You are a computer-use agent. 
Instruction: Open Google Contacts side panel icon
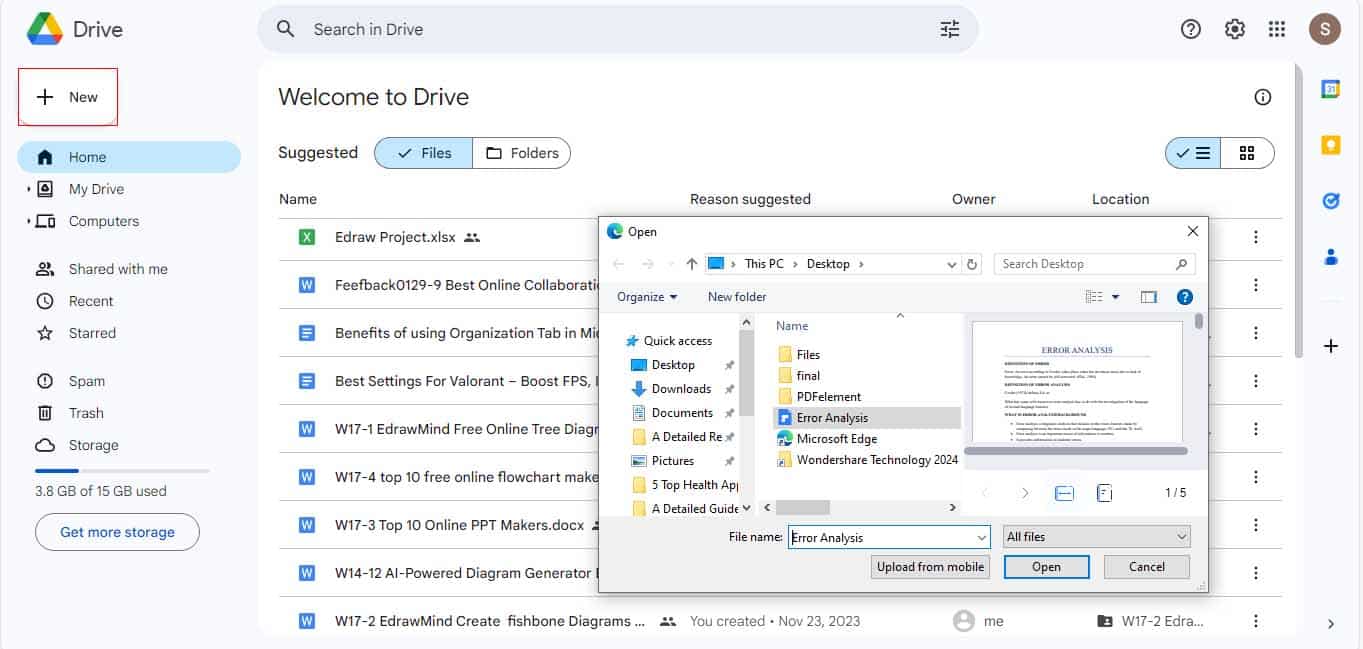click(x=1331, y=257)
